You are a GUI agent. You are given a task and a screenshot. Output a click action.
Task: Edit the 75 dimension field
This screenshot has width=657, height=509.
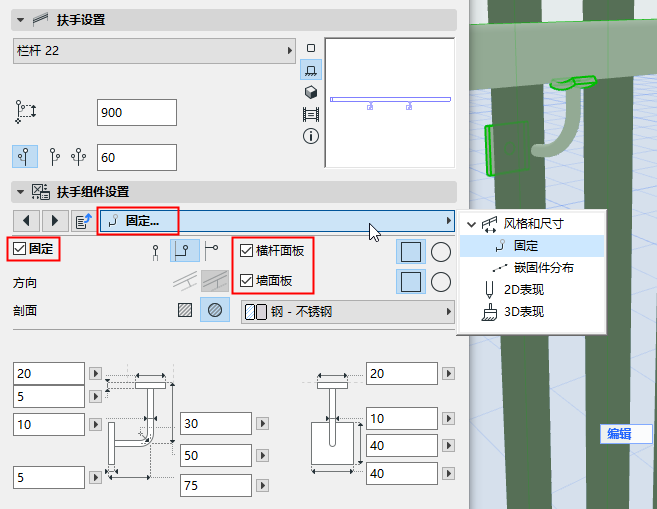coord(216,486)
